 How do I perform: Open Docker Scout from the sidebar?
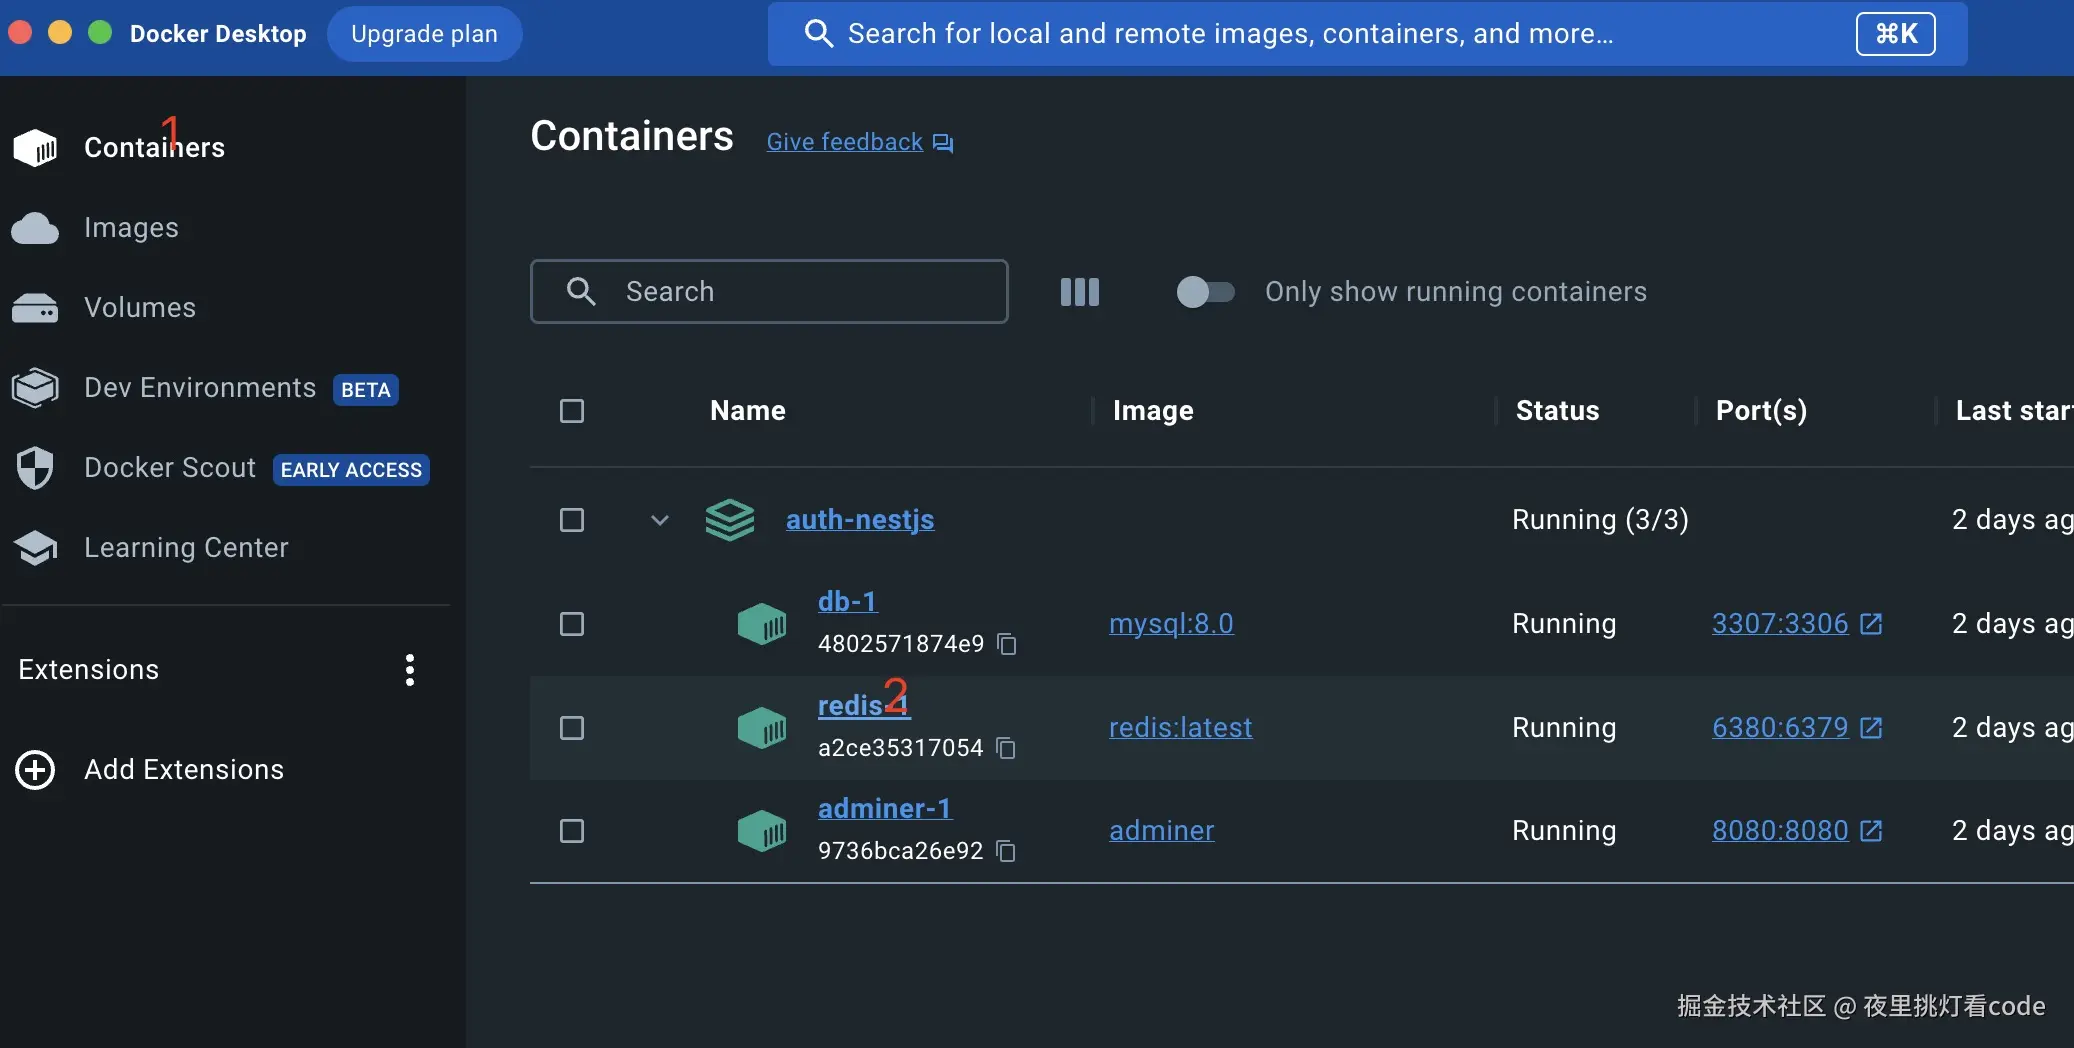[x=170, y=468]
